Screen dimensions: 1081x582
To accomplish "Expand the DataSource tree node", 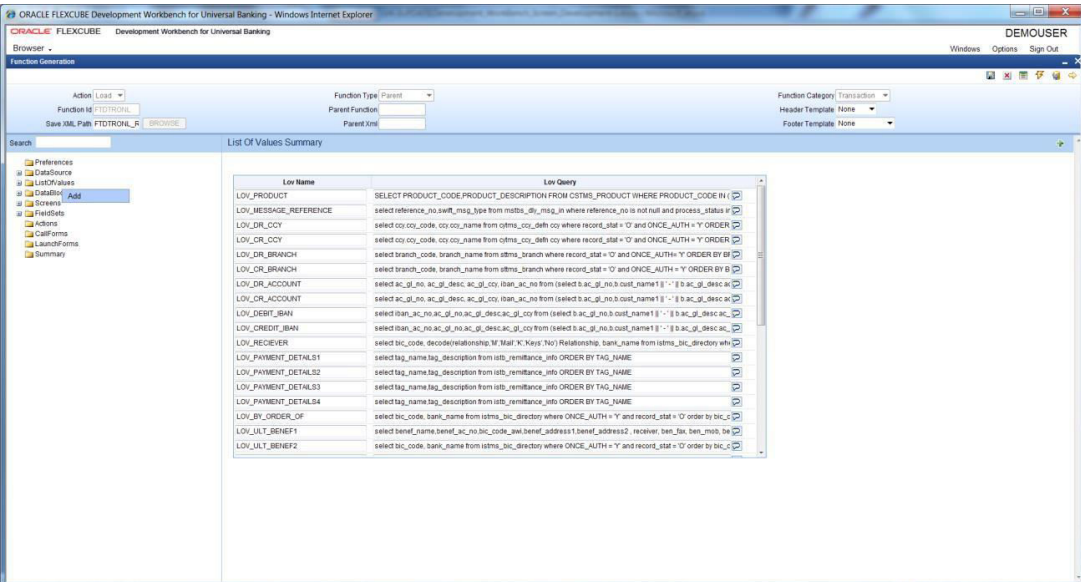I will 19,173.
